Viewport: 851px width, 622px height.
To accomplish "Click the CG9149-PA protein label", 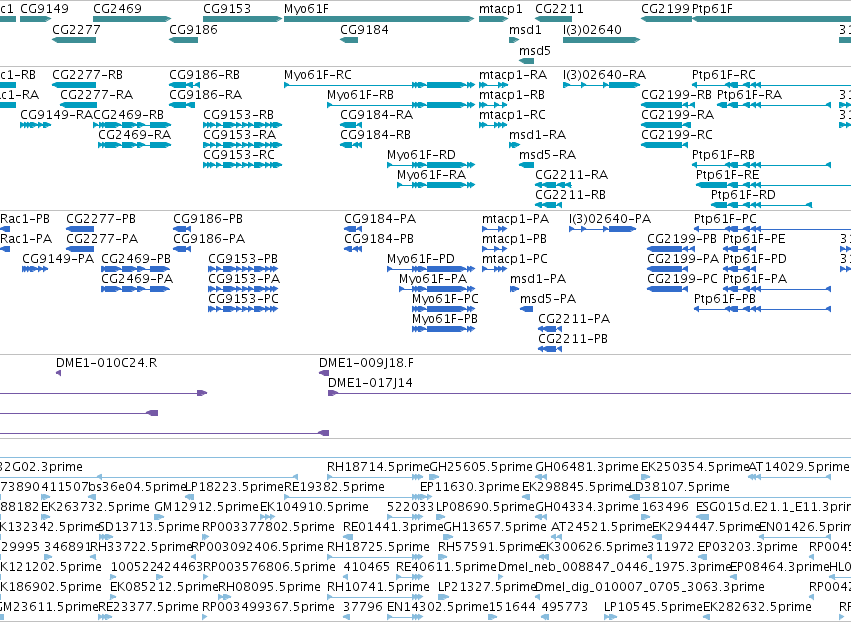I will [x=58, y=259].
